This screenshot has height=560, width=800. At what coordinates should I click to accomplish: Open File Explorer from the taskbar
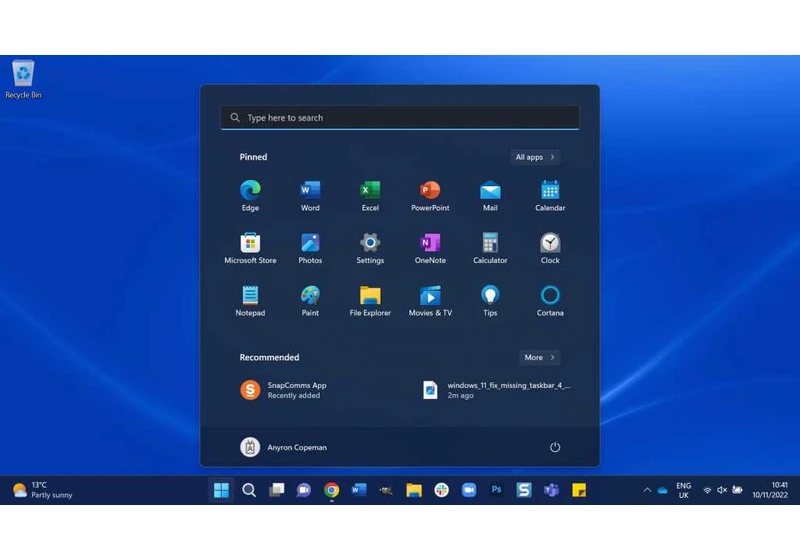(x=414, y=490)
